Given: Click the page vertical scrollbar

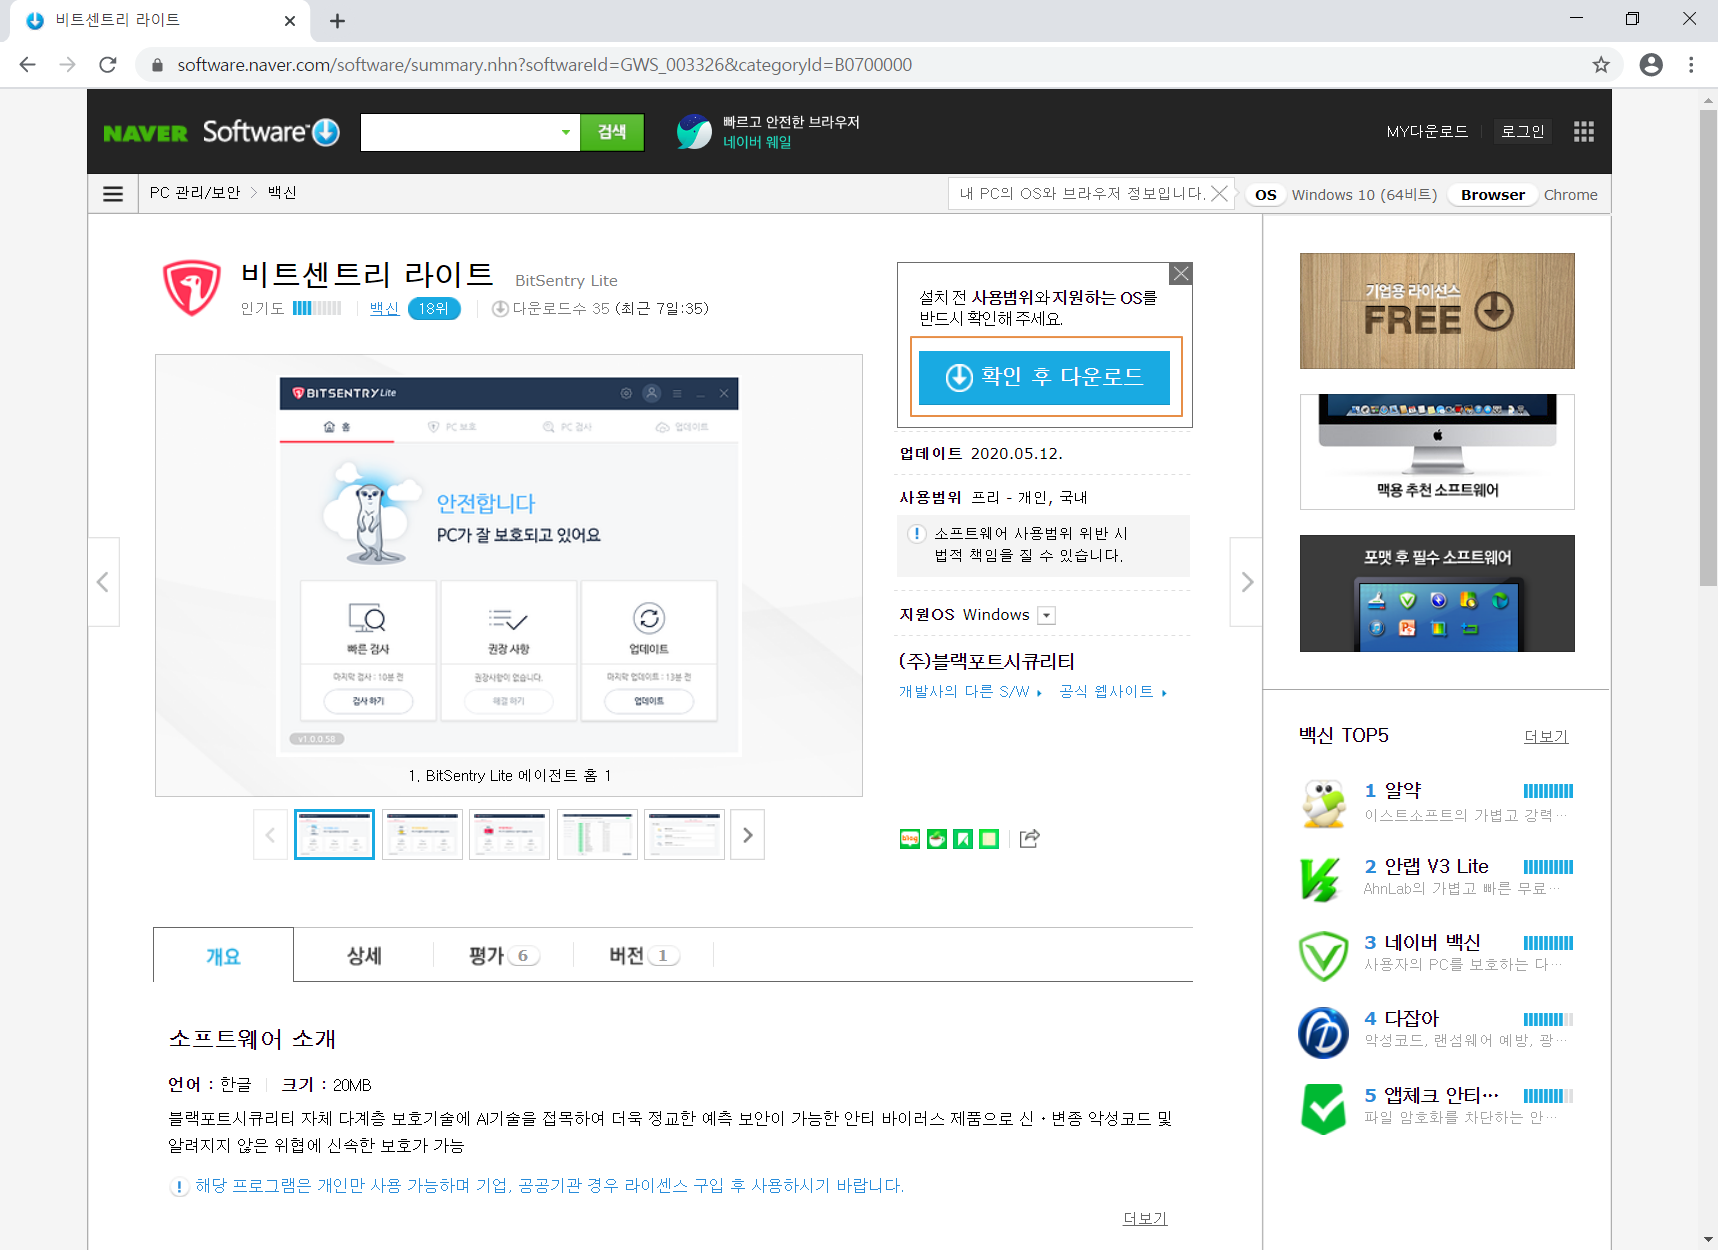Looking at the screenshot, I should [x=1708, y=350].
